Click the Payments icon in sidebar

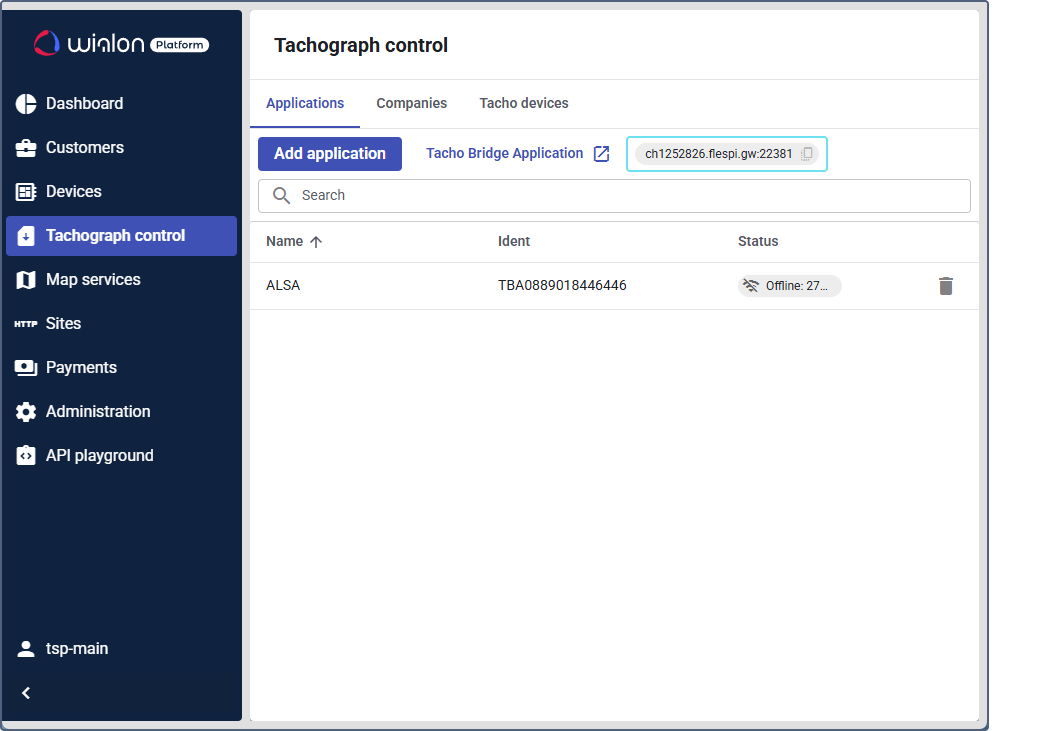pyautogui.click(x=26, y=368)
